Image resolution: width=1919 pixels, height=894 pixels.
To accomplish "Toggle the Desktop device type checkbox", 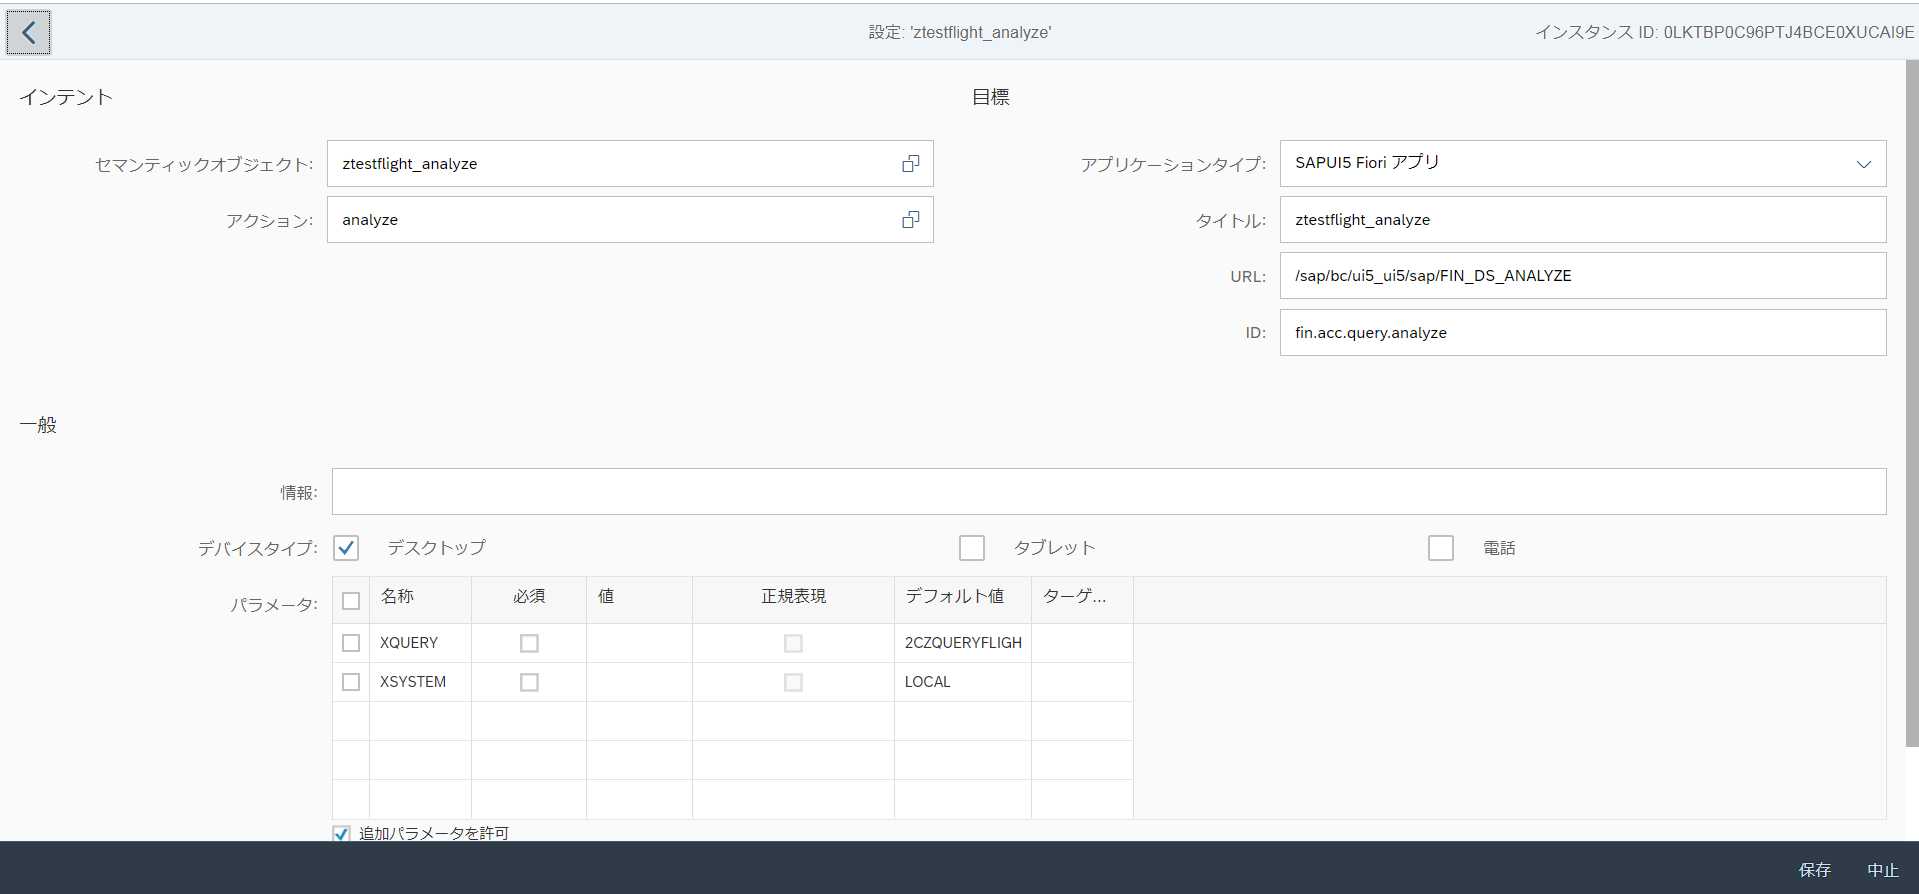I will (346, 548).
